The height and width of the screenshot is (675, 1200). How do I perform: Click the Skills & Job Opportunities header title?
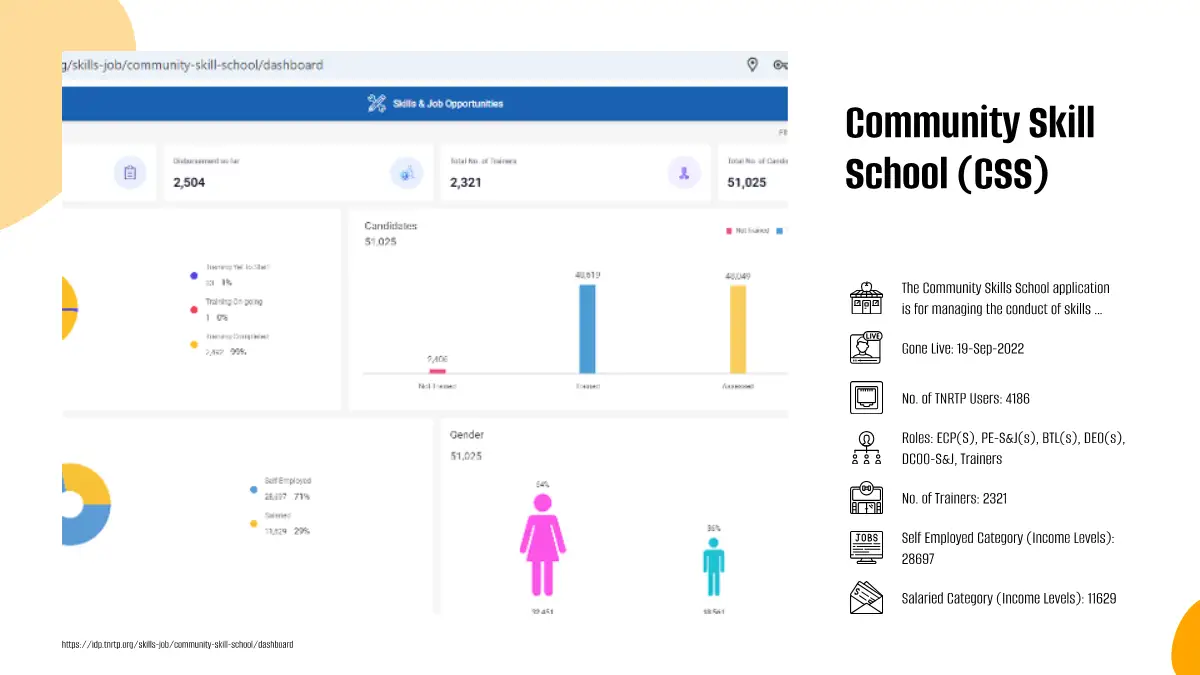447,104
